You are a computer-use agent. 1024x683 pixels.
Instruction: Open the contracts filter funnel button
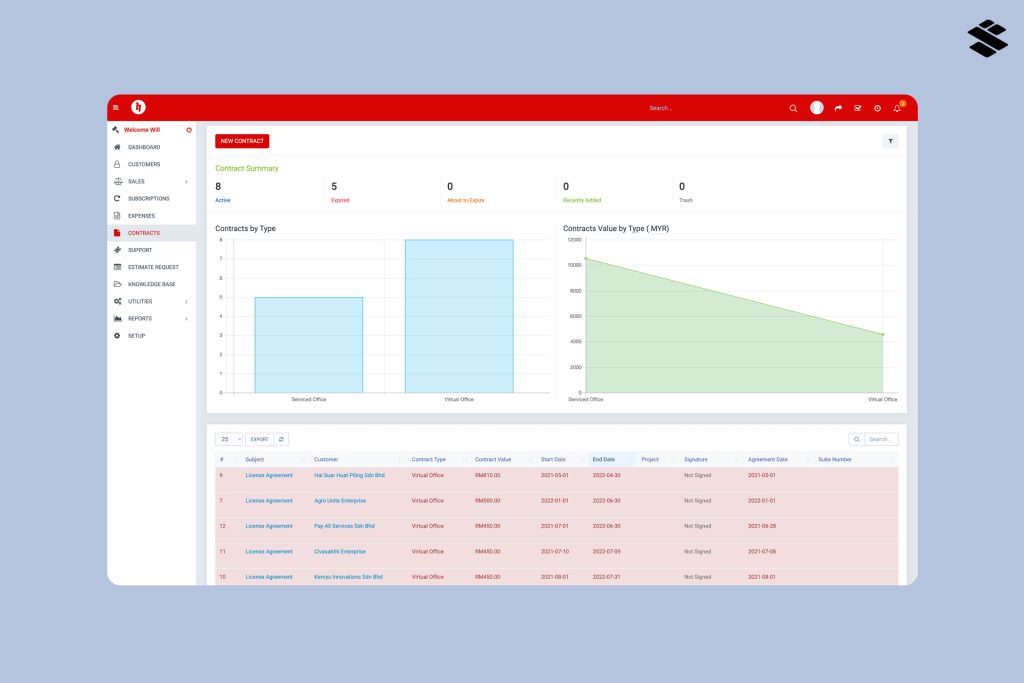(890, 141)
